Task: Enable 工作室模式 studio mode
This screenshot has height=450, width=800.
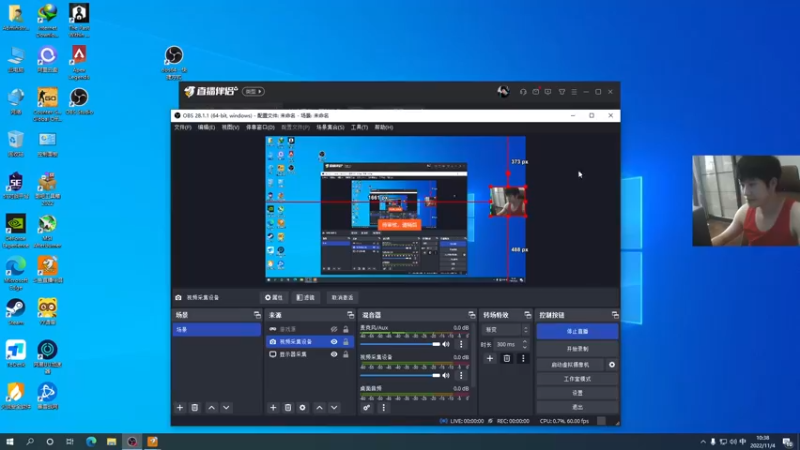Action: tap(577, 379)
